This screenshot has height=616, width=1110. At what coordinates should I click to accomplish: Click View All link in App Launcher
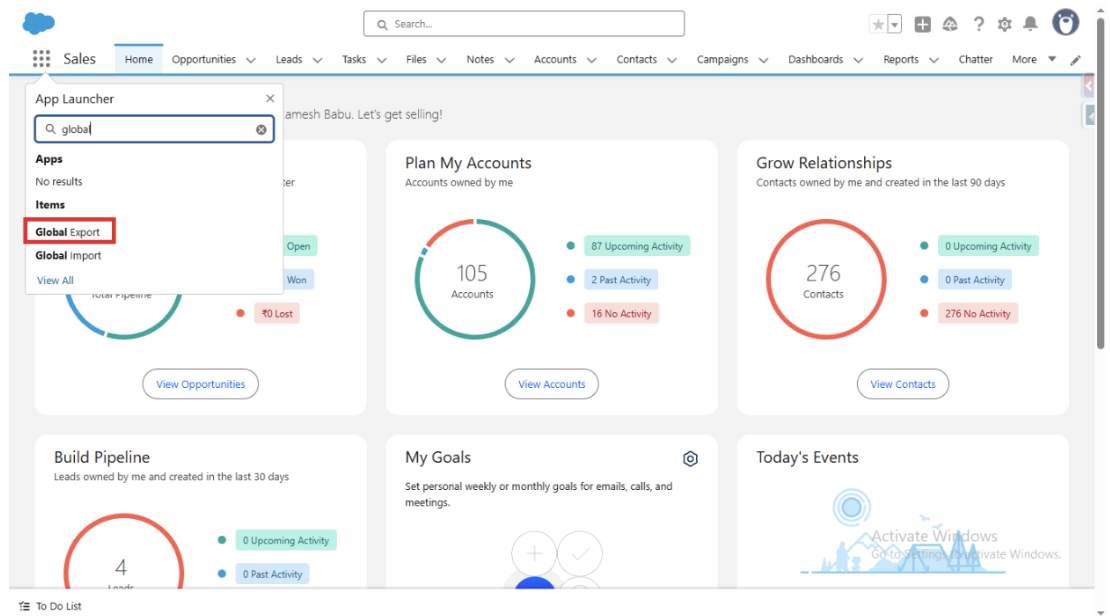coord(55,280)
